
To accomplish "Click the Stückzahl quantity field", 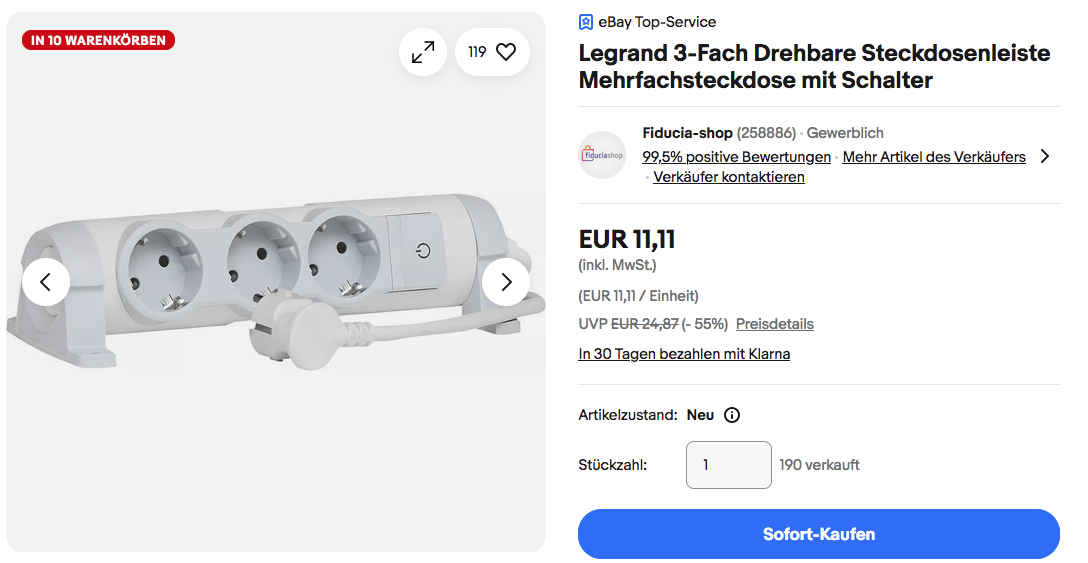I will pos(729,465).
